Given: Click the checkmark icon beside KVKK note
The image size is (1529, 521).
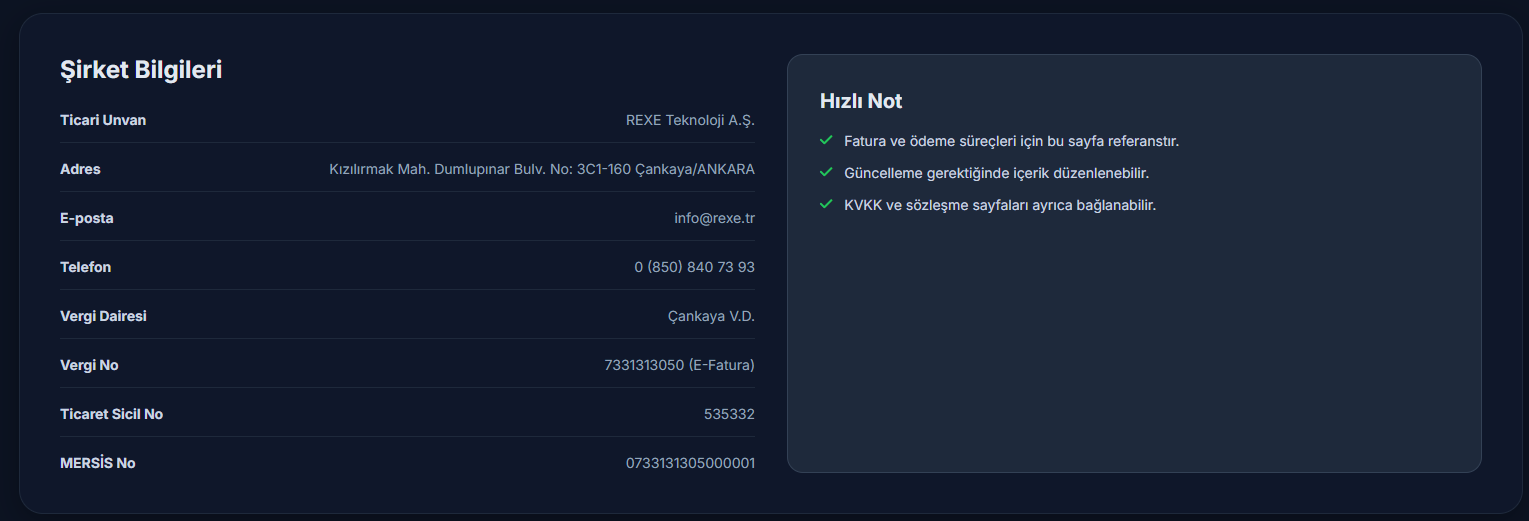Looking at the screenshot, I should pos(826,205).
